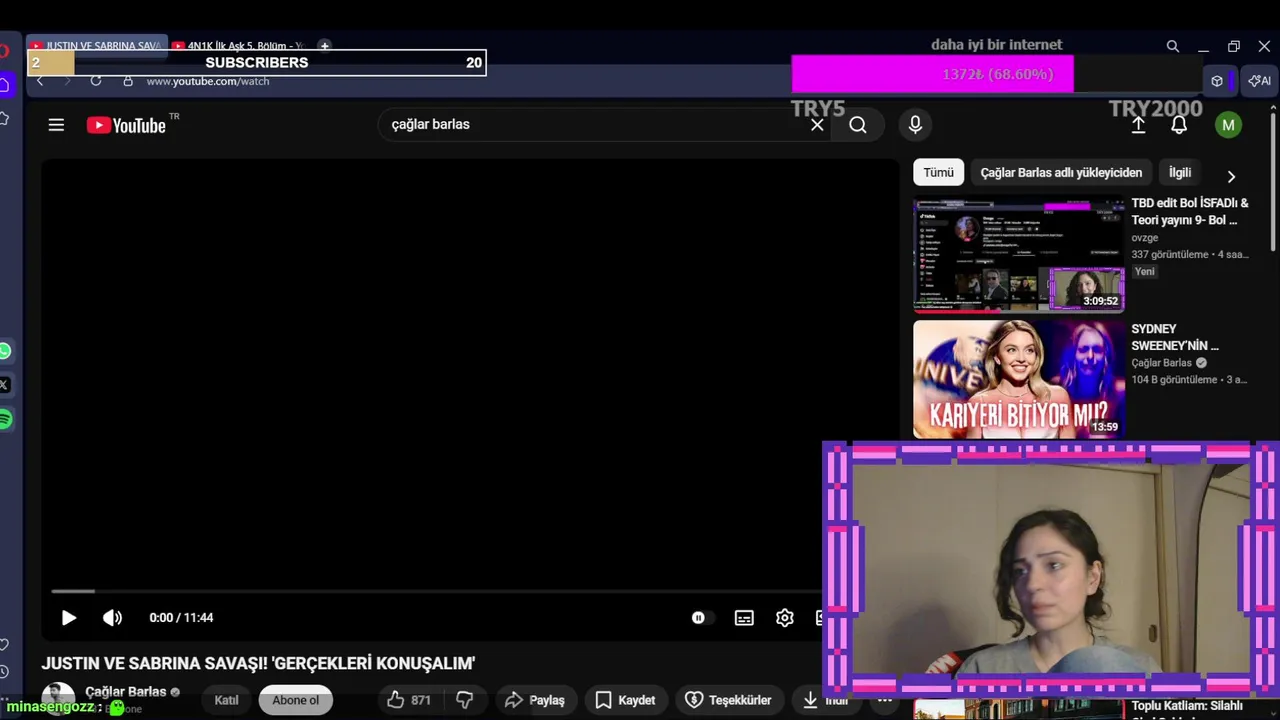
Task: Click the site lock icon in address bar
Action: point(128,81)
